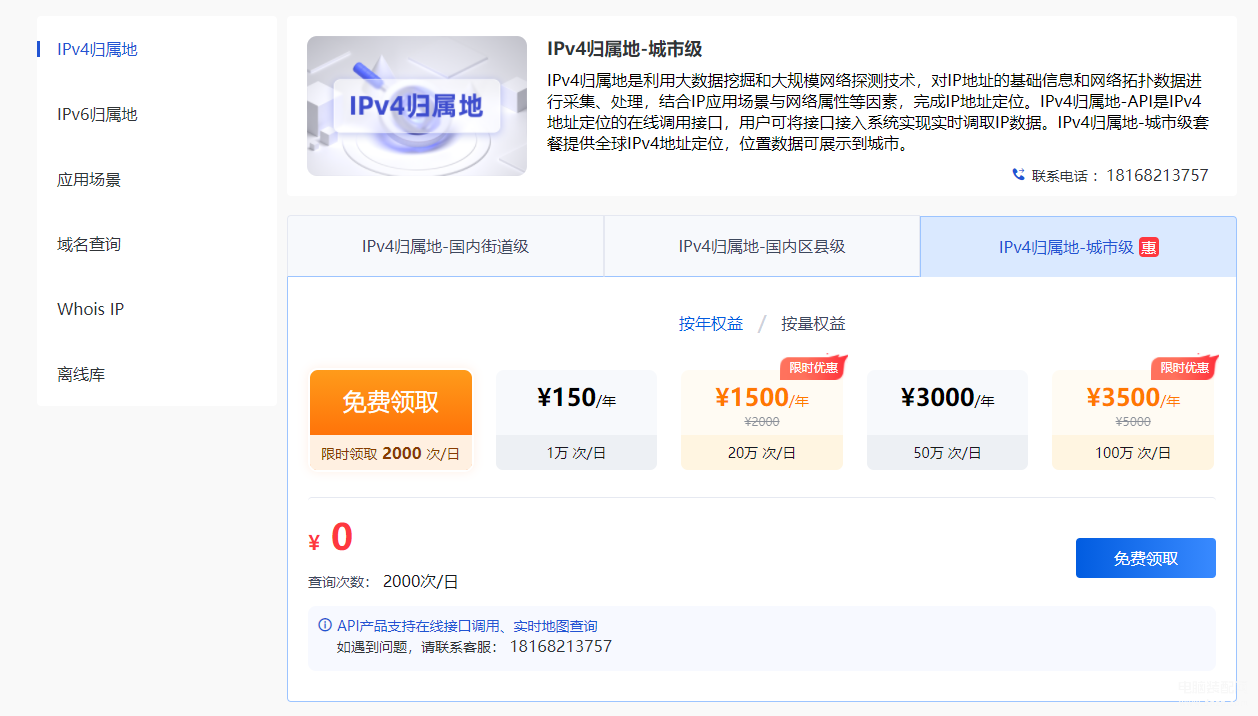1258x716 pixels.
Task: Click the struck-through ¥2000 original price
Action: tap(762, 422)
